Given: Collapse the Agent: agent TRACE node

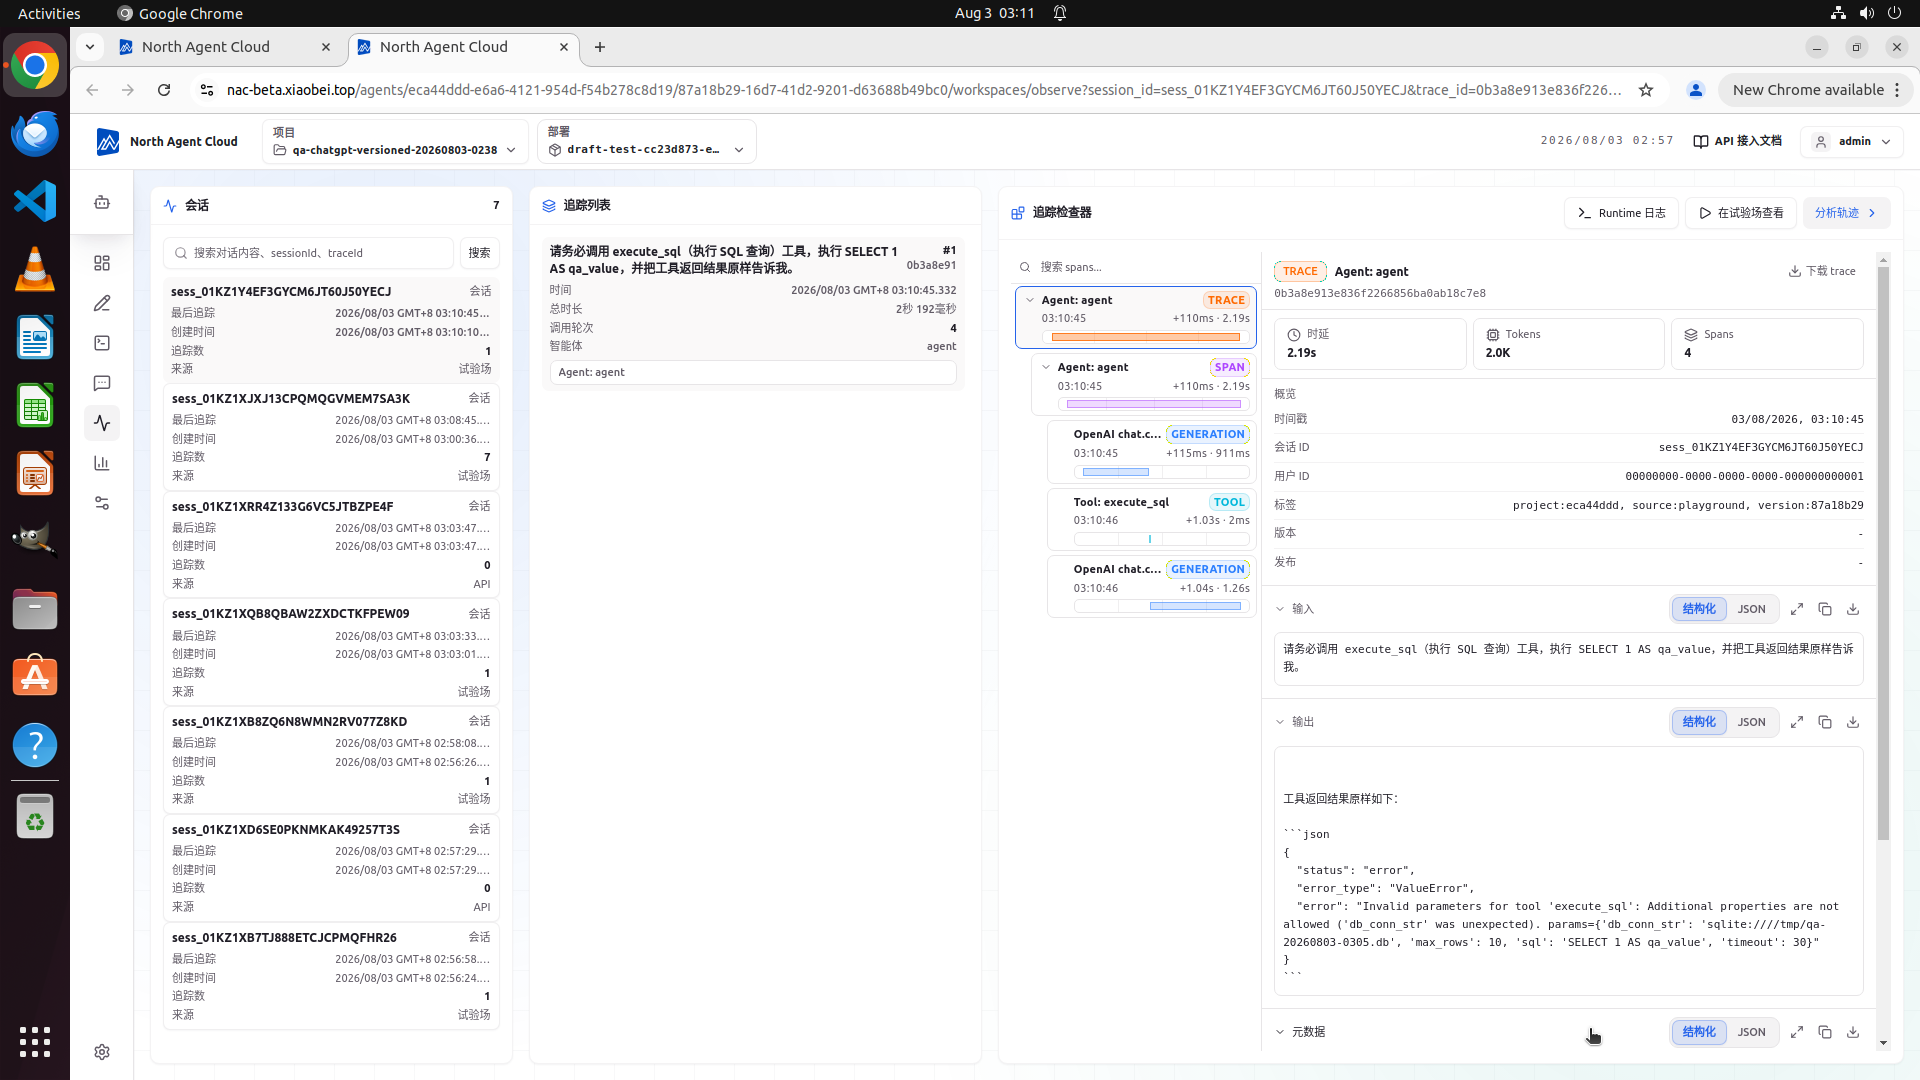Looking at the screenshot, I should tap(1030, 300).
